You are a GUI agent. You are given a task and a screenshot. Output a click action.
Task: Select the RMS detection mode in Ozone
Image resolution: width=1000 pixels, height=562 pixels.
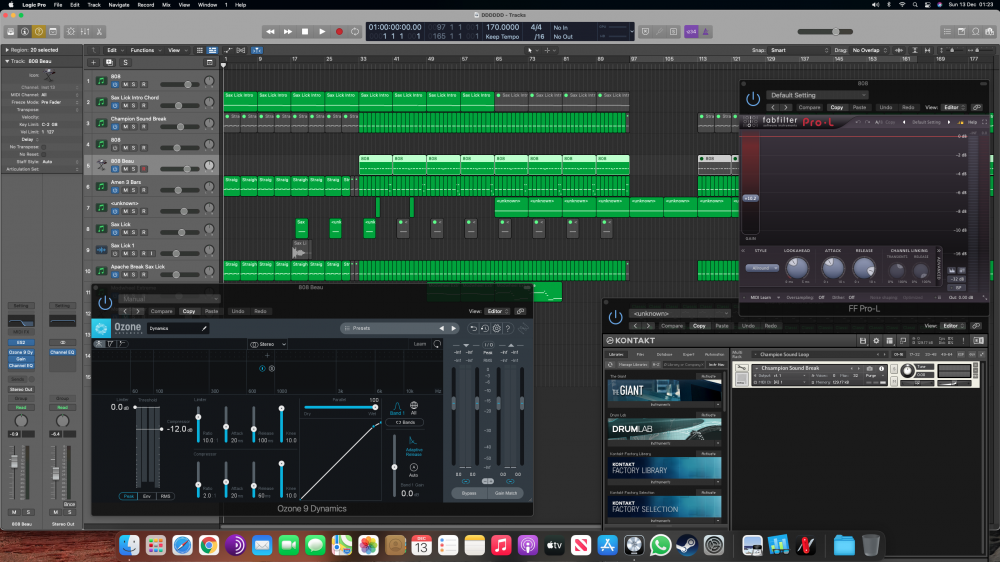pos(165,496)
